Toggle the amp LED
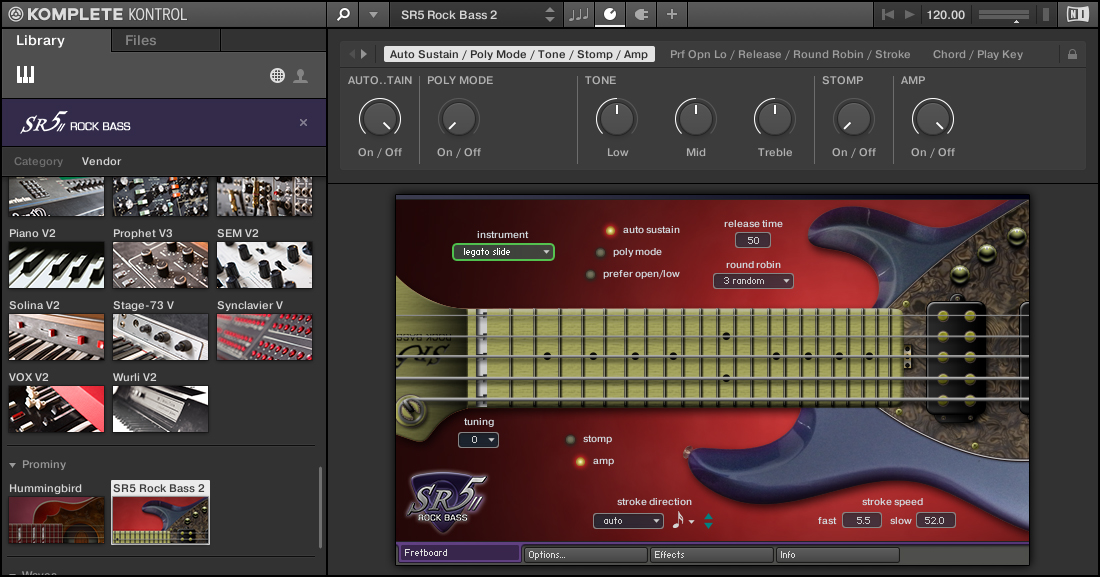Viewport: 1100px width, 577px height. click(580, 462)
